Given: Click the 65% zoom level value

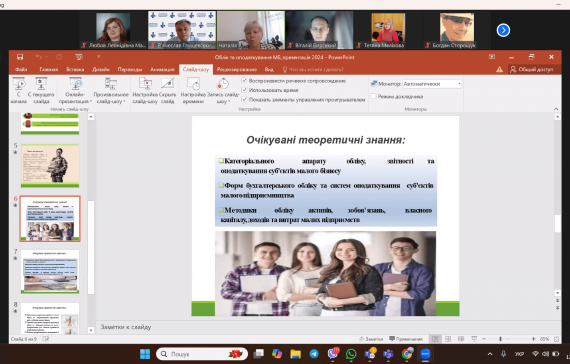Looking at the screenshot, I should 544,339.
